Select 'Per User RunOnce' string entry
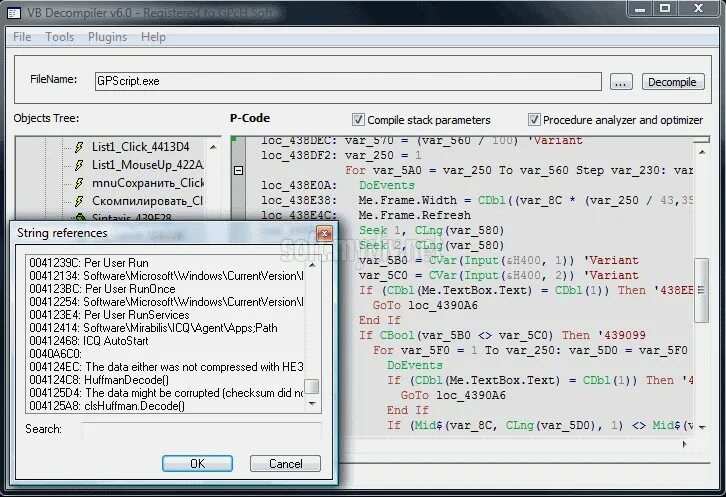726x497 pixels. (x=166, y=289)
